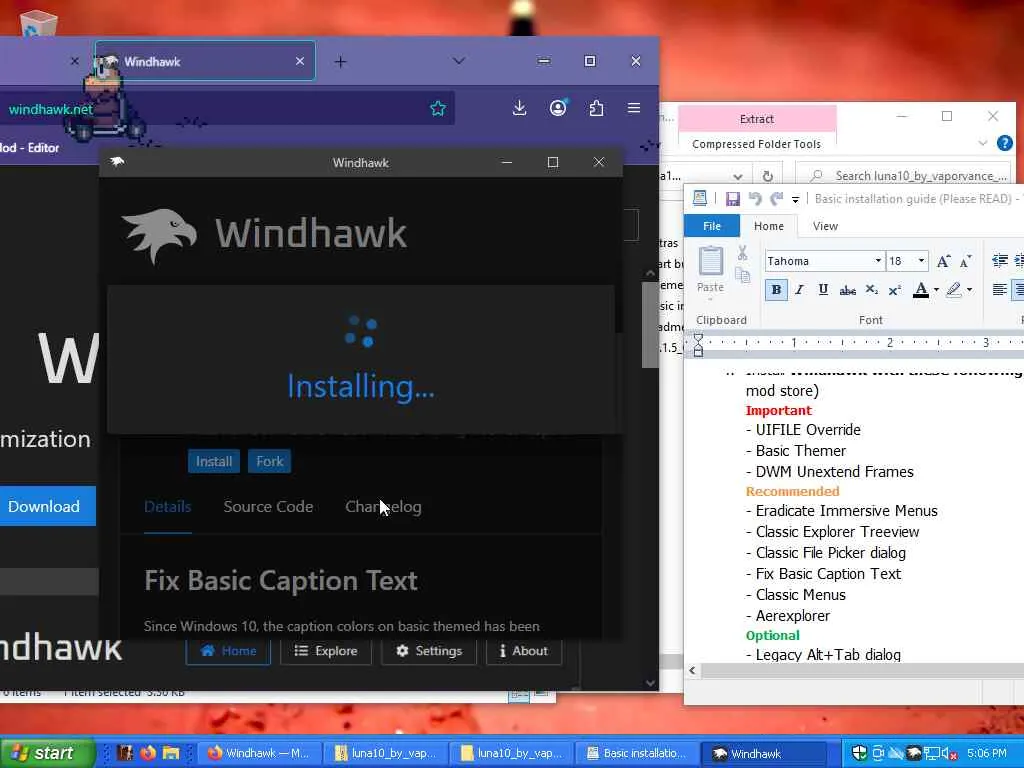Open the highlight color dropdown arrow
The width and height of the screenshot is (1024, 768).
pos(969,290)
